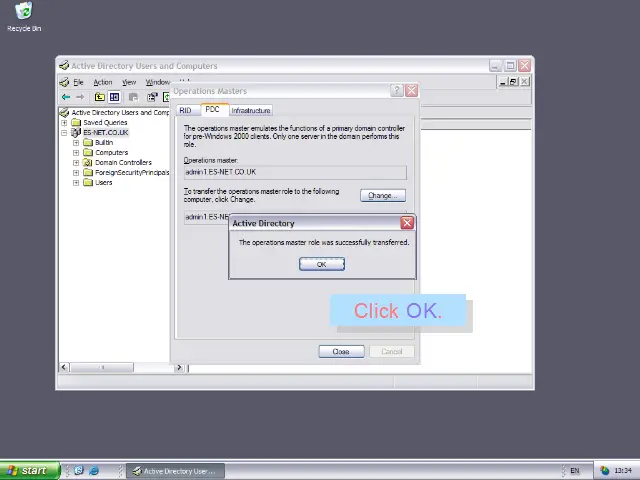Click the Back arrow toolbar icon

66,97
